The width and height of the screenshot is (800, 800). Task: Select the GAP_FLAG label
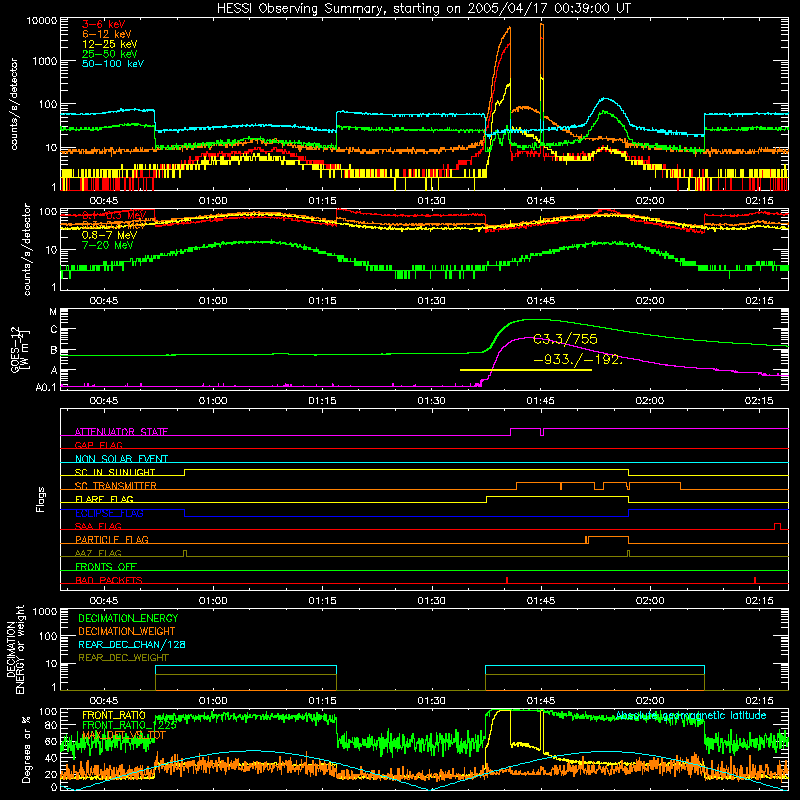click(99, 445)
